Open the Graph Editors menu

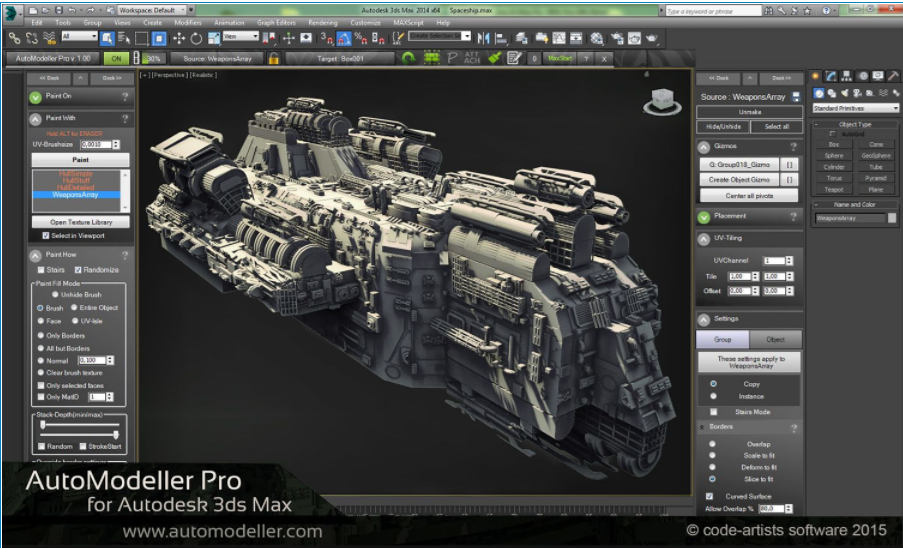tap(276, 22)
